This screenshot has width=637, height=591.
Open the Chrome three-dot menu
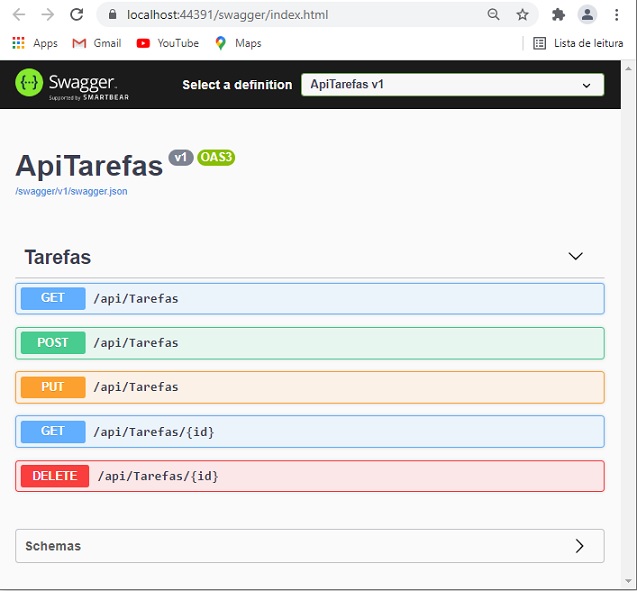tap(616, 15)
